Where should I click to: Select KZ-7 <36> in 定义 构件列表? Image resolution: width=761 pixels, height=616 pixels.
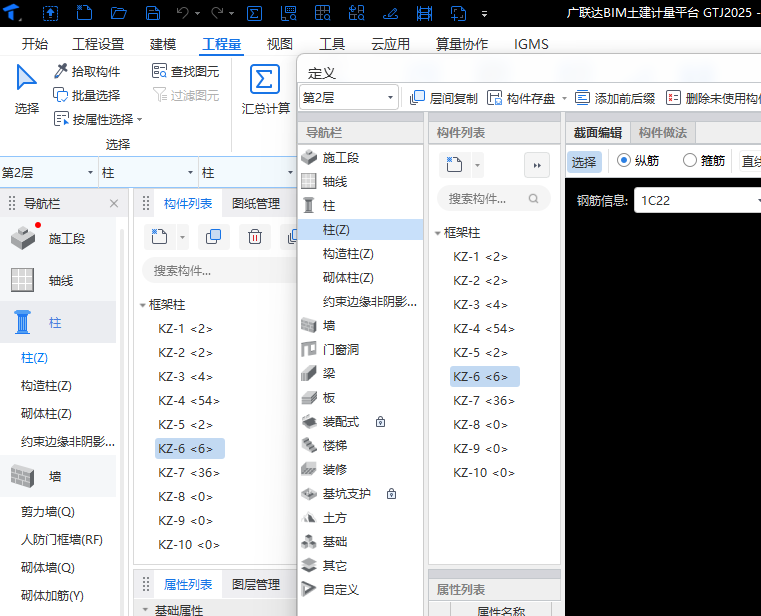point(484,400)
